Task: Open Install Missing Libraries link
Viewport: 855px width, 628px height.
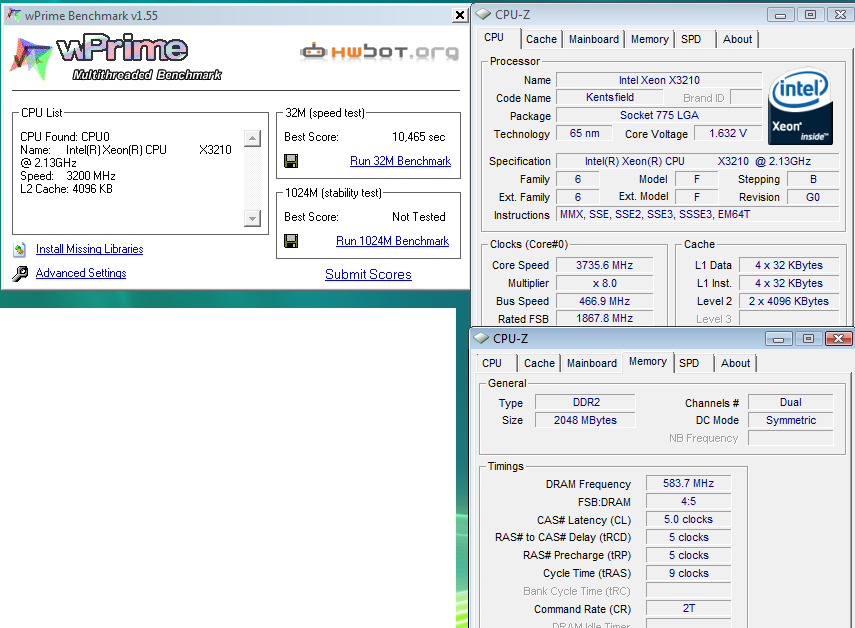Action: point(89,249)
